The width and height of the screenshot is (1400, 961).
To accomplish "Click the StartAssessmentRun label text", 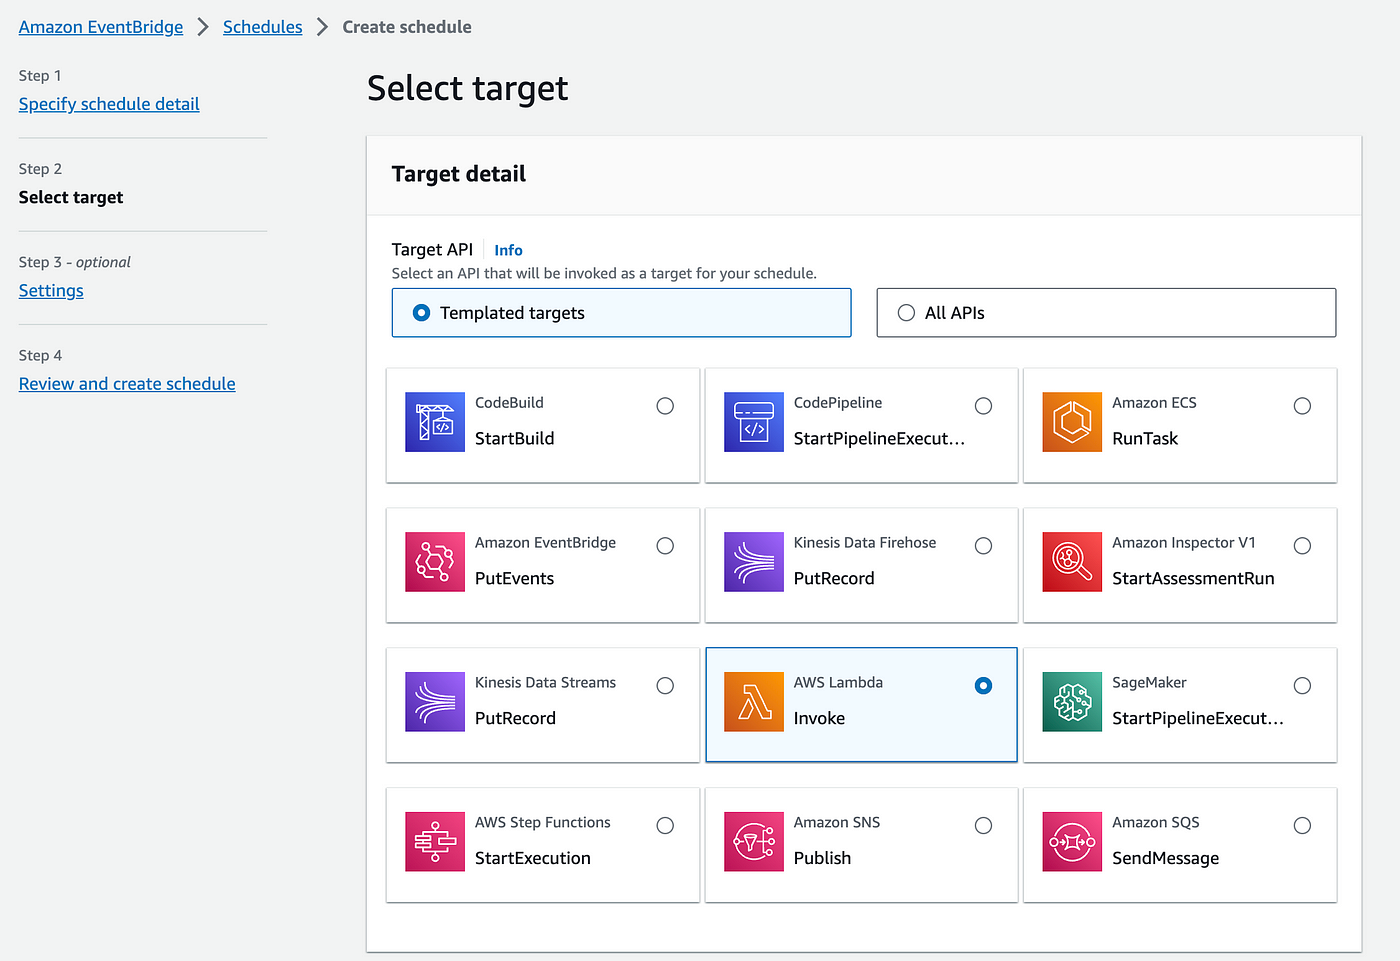I will [1193, 578].
